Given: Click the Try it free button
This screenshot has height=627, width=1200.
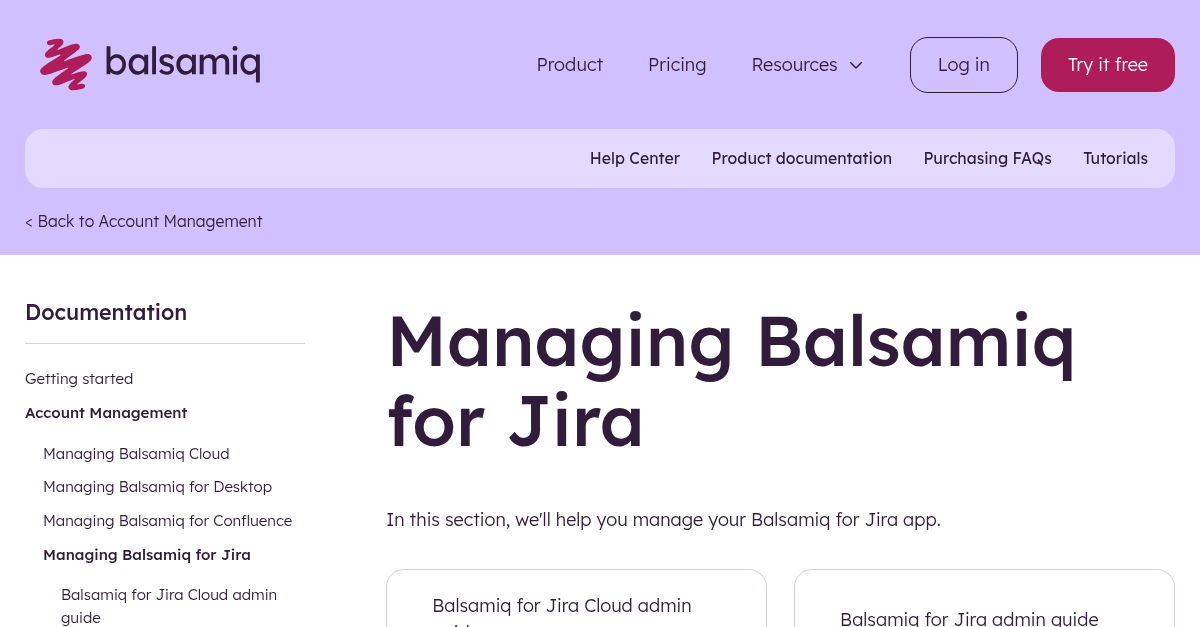Looking at the screenshot, I should [x=1107, y=64].
